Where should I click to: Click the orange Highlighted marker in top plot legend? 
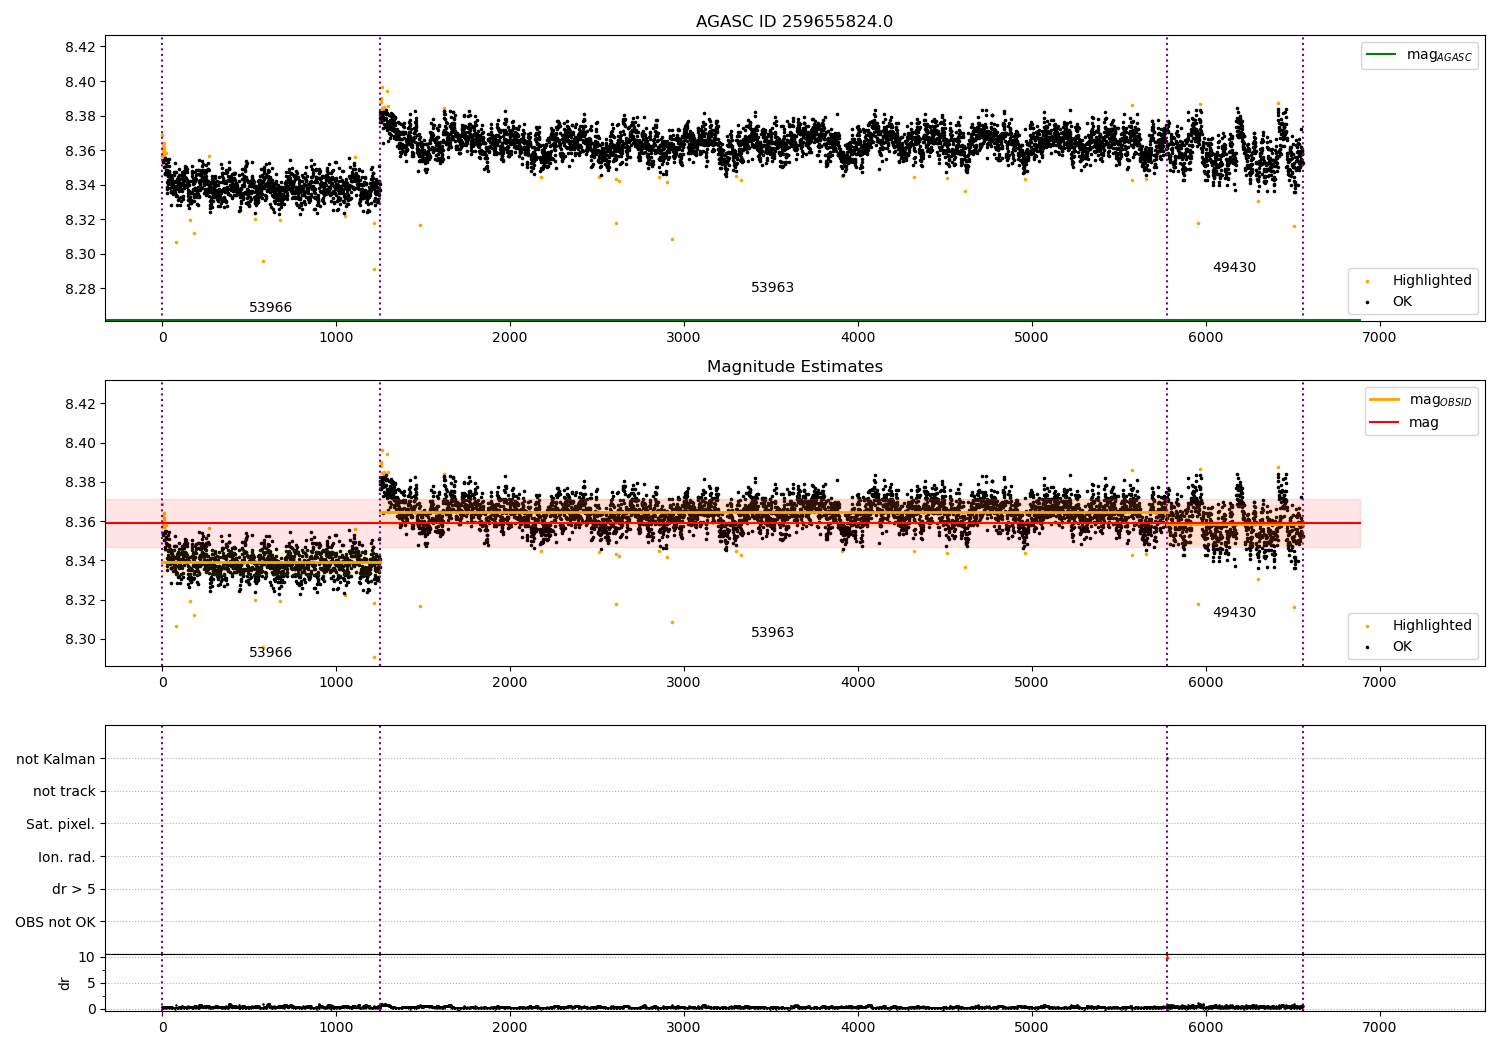[x=1367, y=281]
